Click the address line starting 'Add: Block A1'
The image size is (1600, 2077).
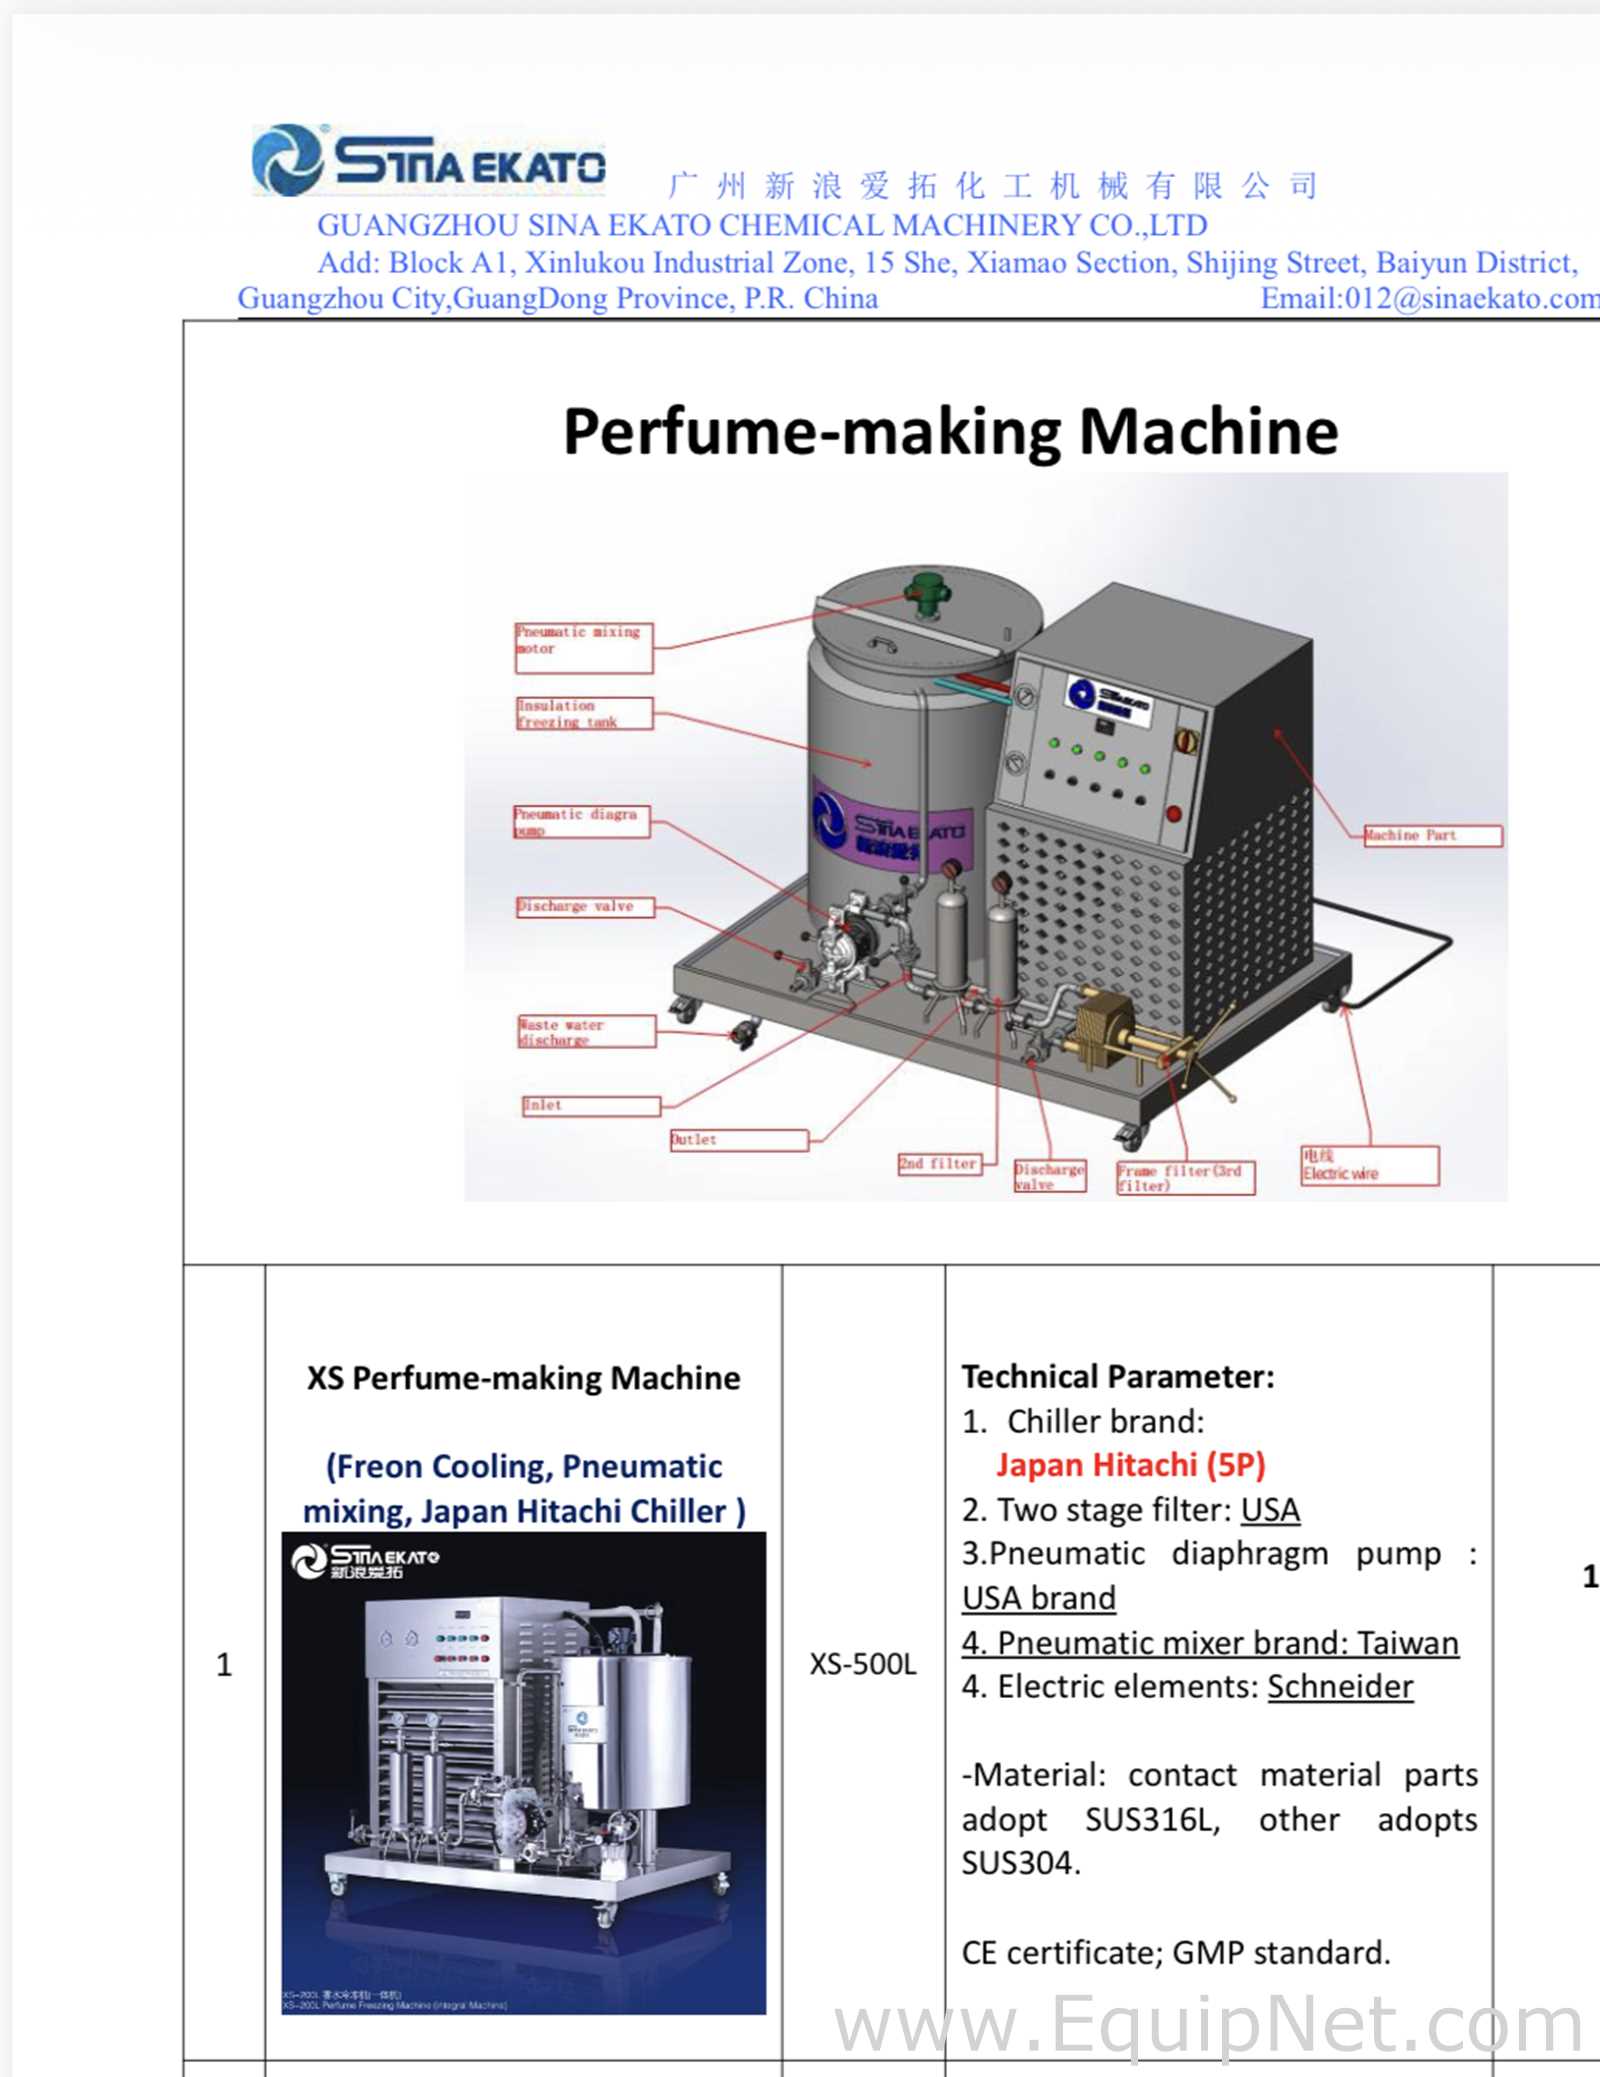(947, 262)
